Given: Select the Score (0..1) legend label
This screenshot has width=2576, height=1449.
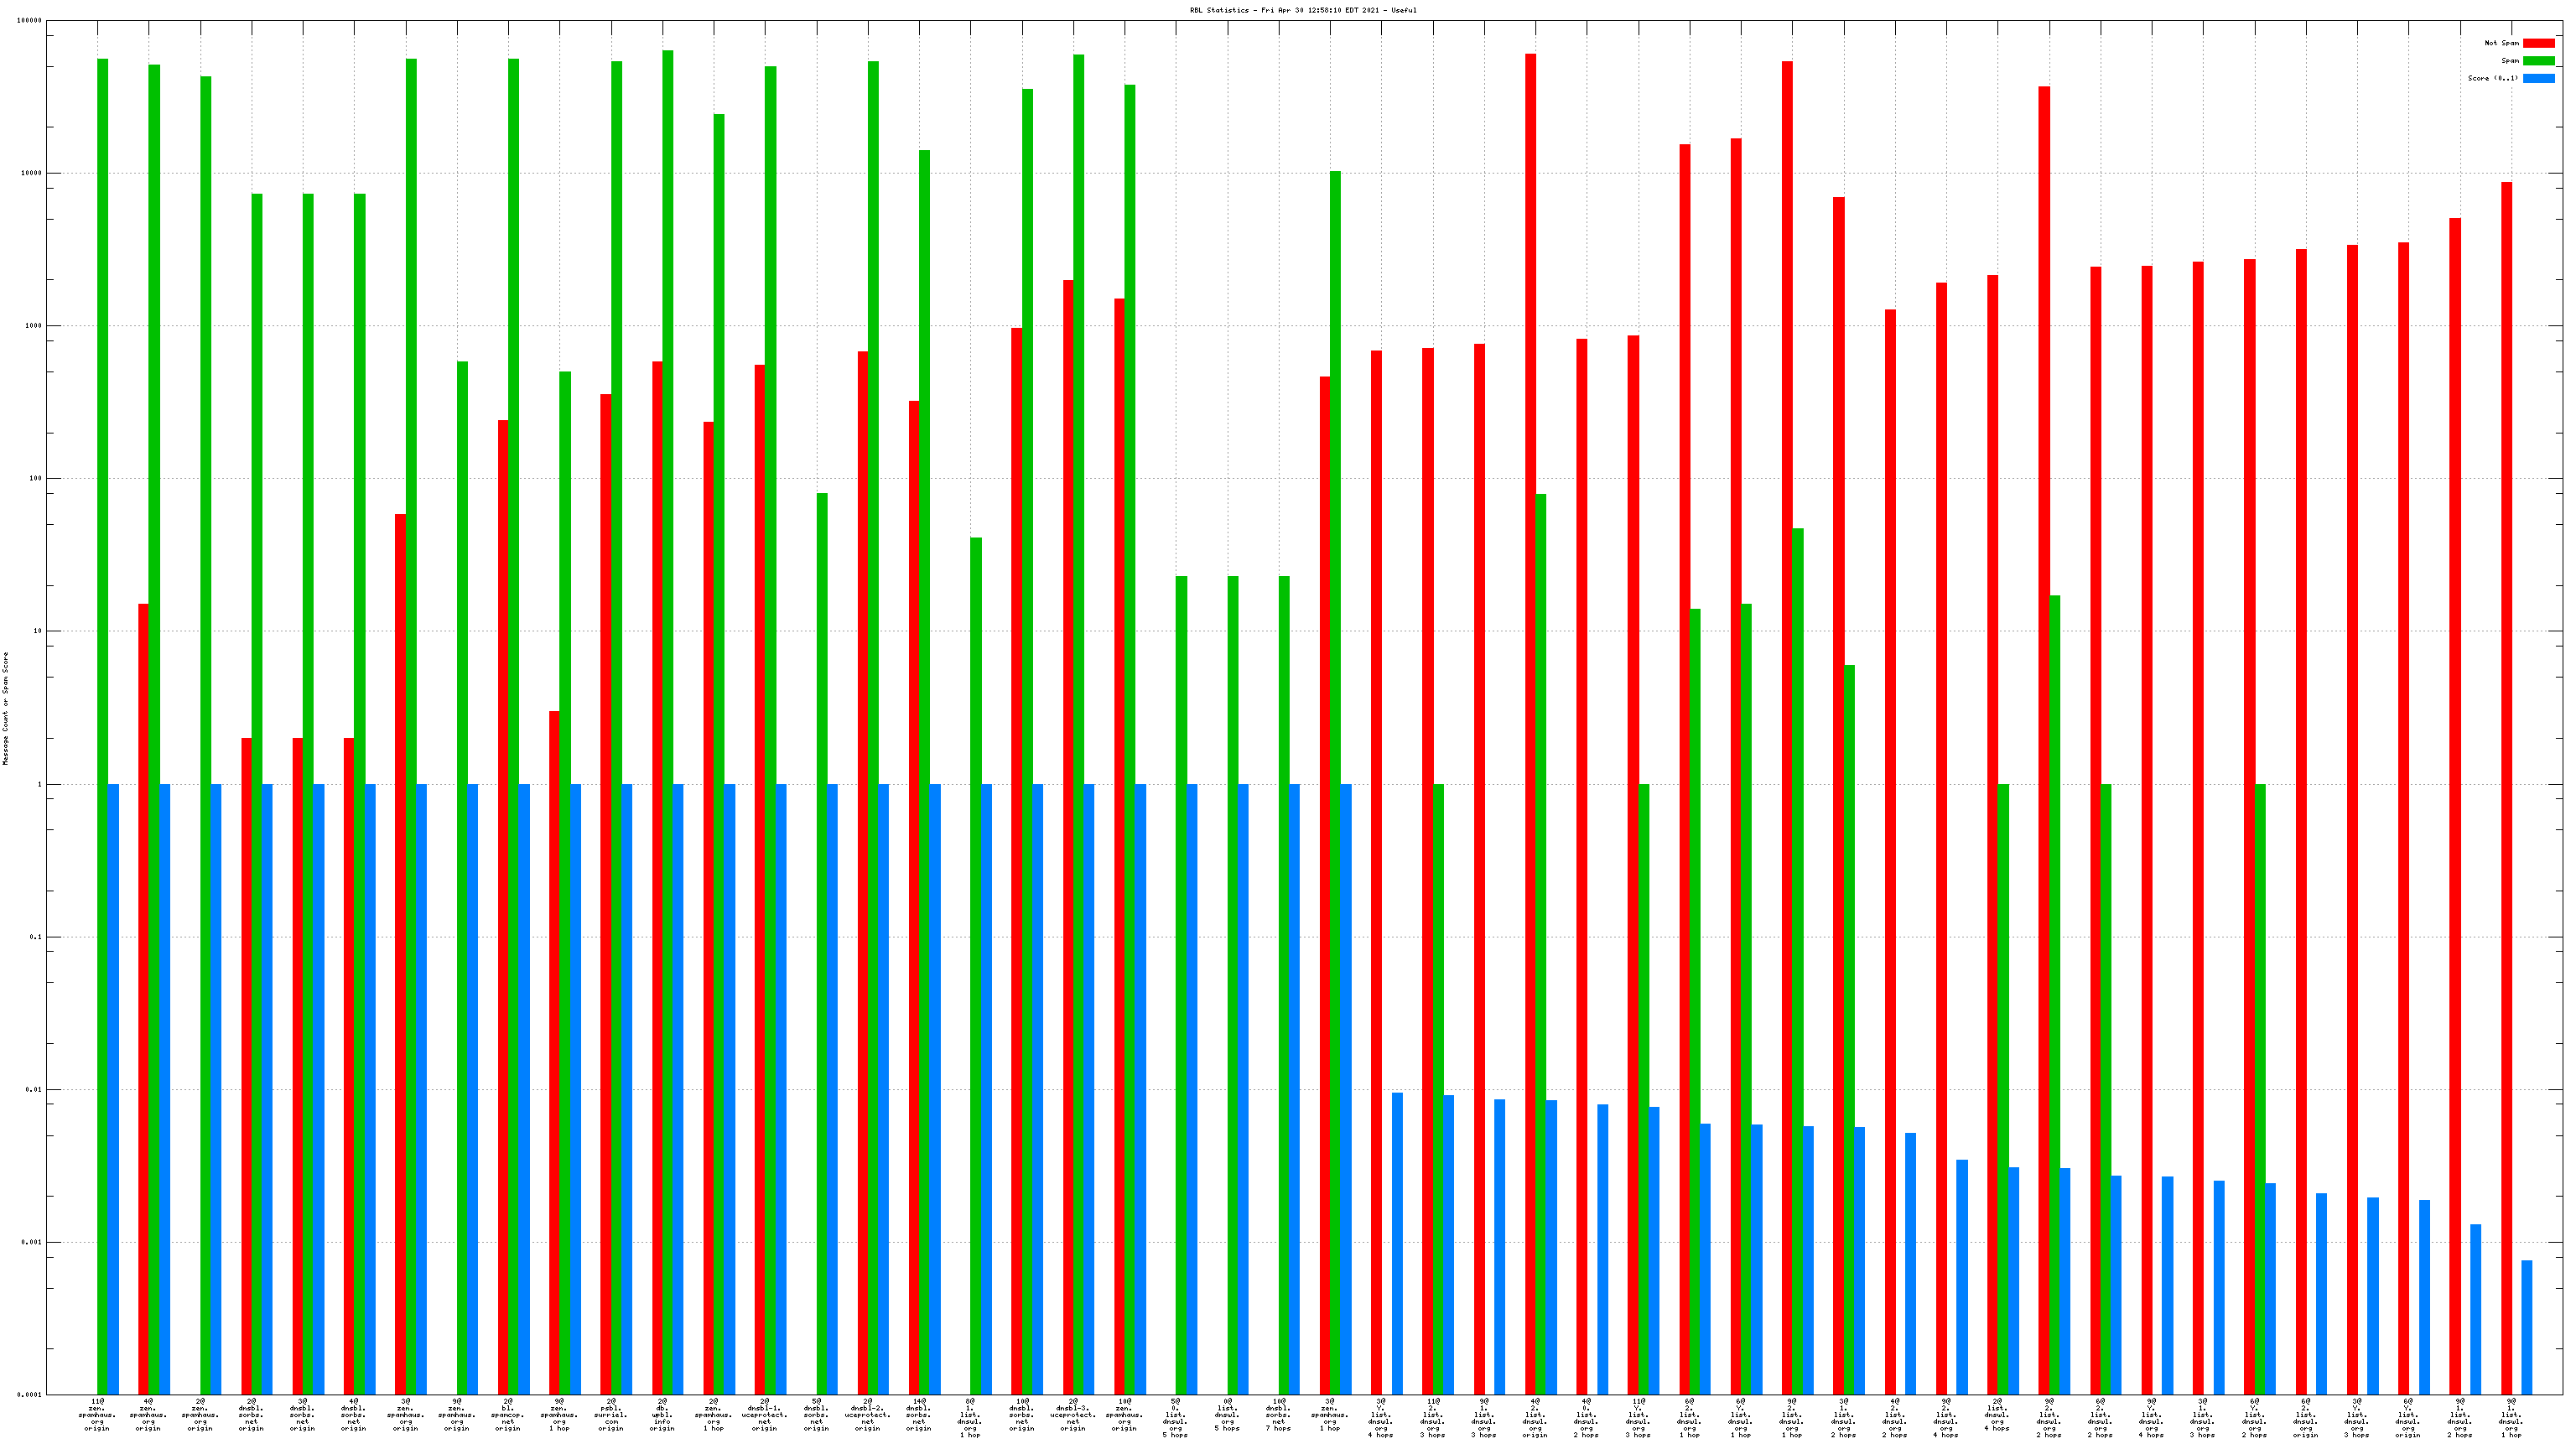Looking at the screenshot, I should click(2492, 78).
